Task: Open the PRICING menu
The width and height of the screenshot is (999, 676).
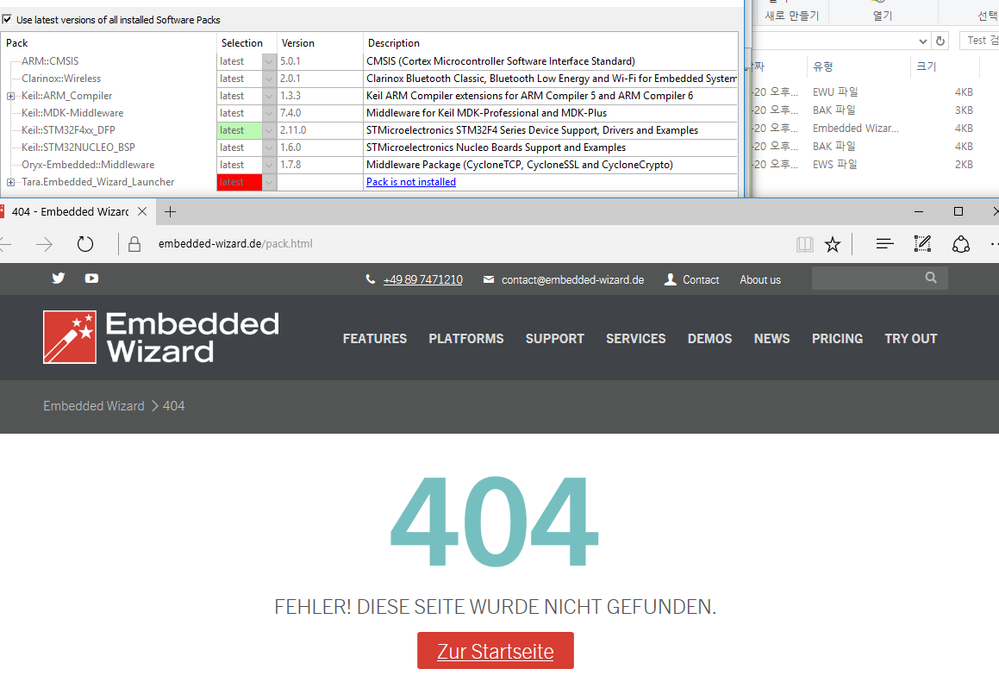Action: coord(837,338)
